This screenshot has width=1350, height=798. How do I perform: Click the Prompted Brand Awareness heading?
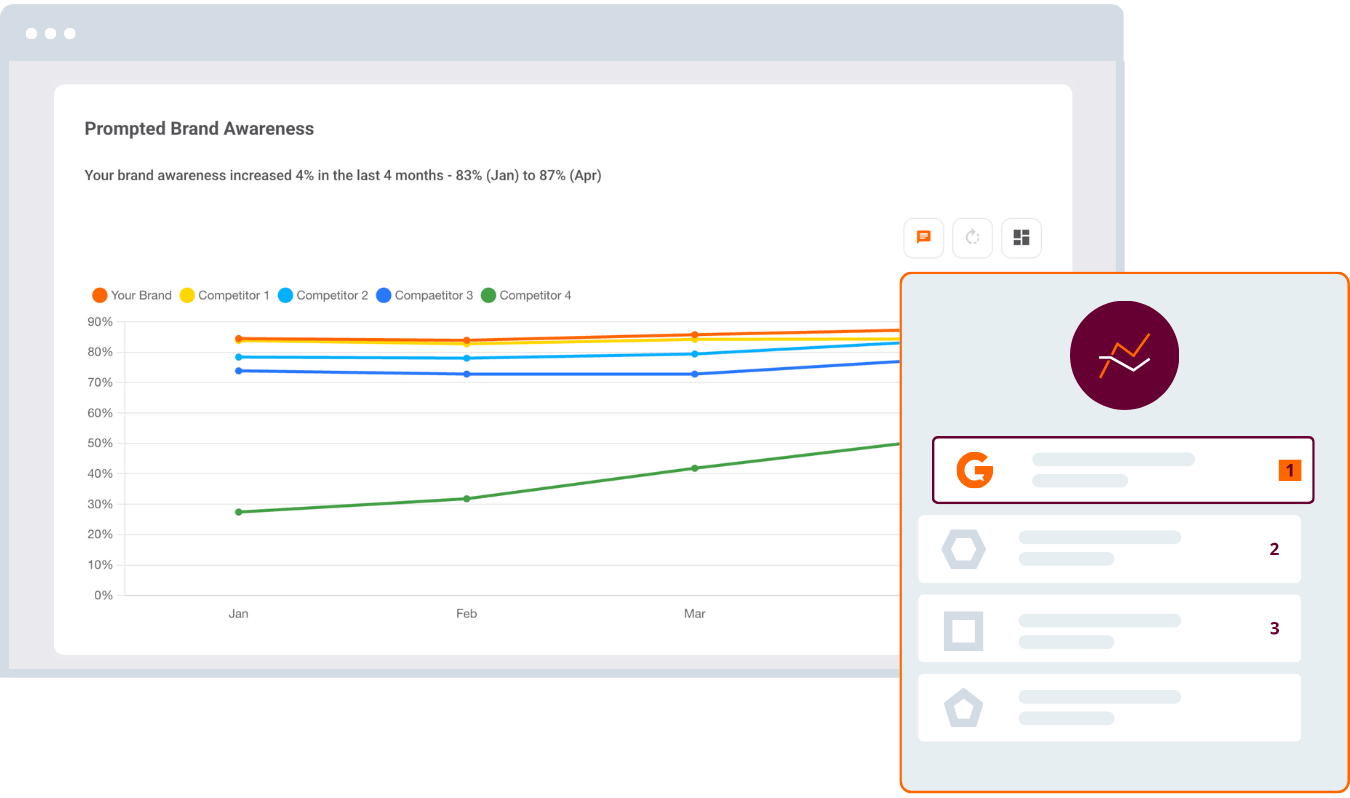click(198, 128)
